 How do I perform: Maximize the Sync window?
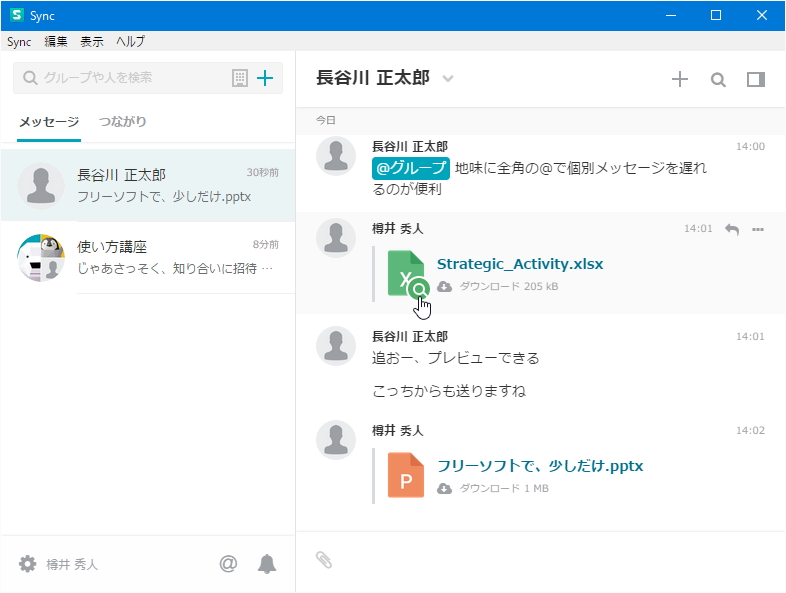point(716,16)
